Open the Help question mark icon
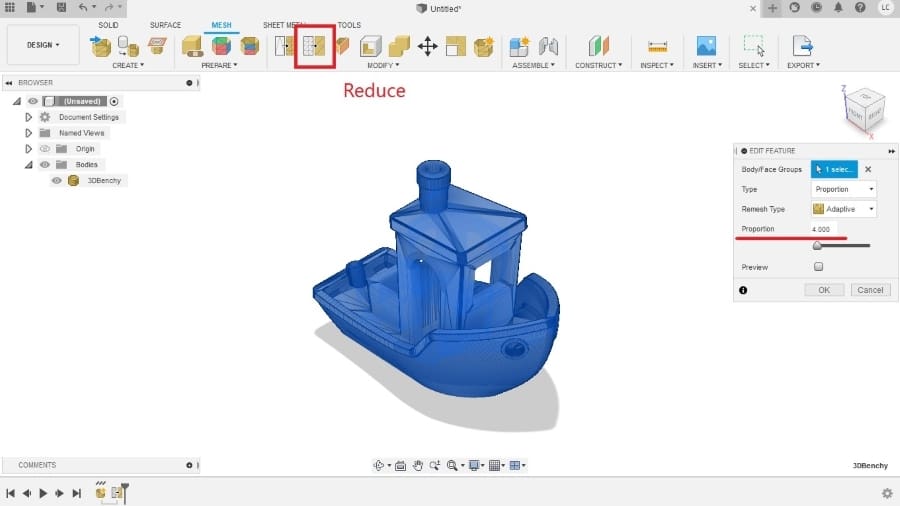 [x=860, y=7]
